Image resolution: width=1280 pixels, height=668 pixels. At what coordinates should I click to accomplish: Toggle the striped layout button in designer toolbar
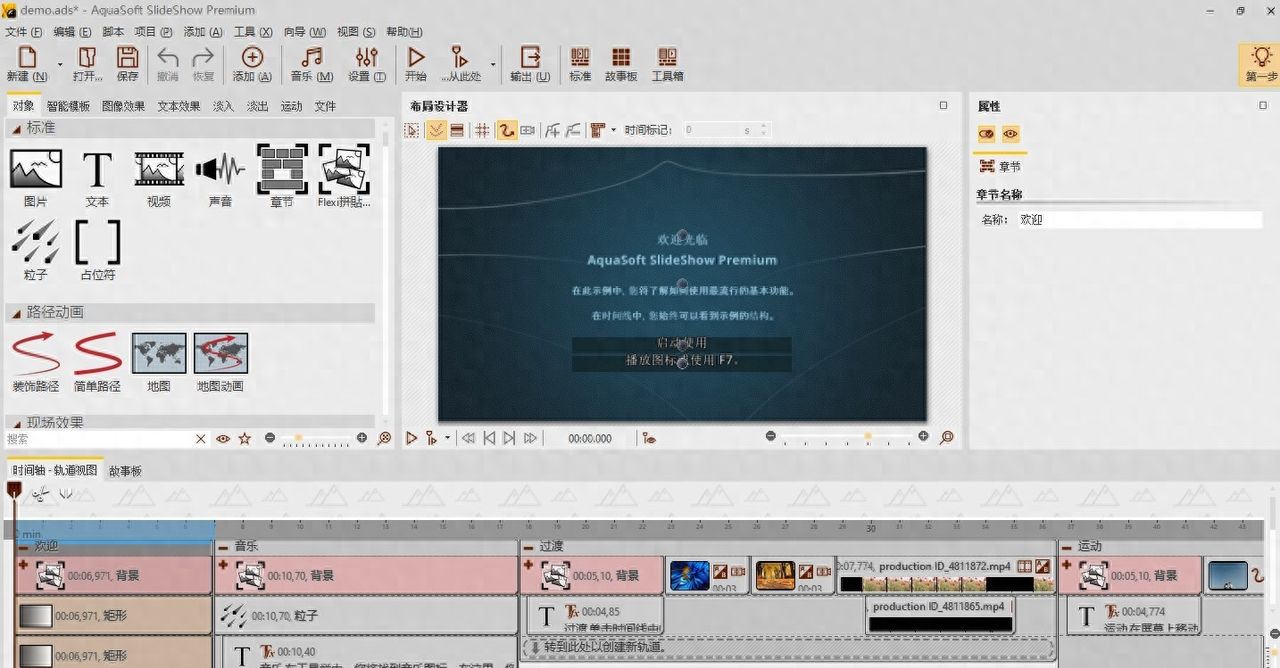tap(457, 130)
